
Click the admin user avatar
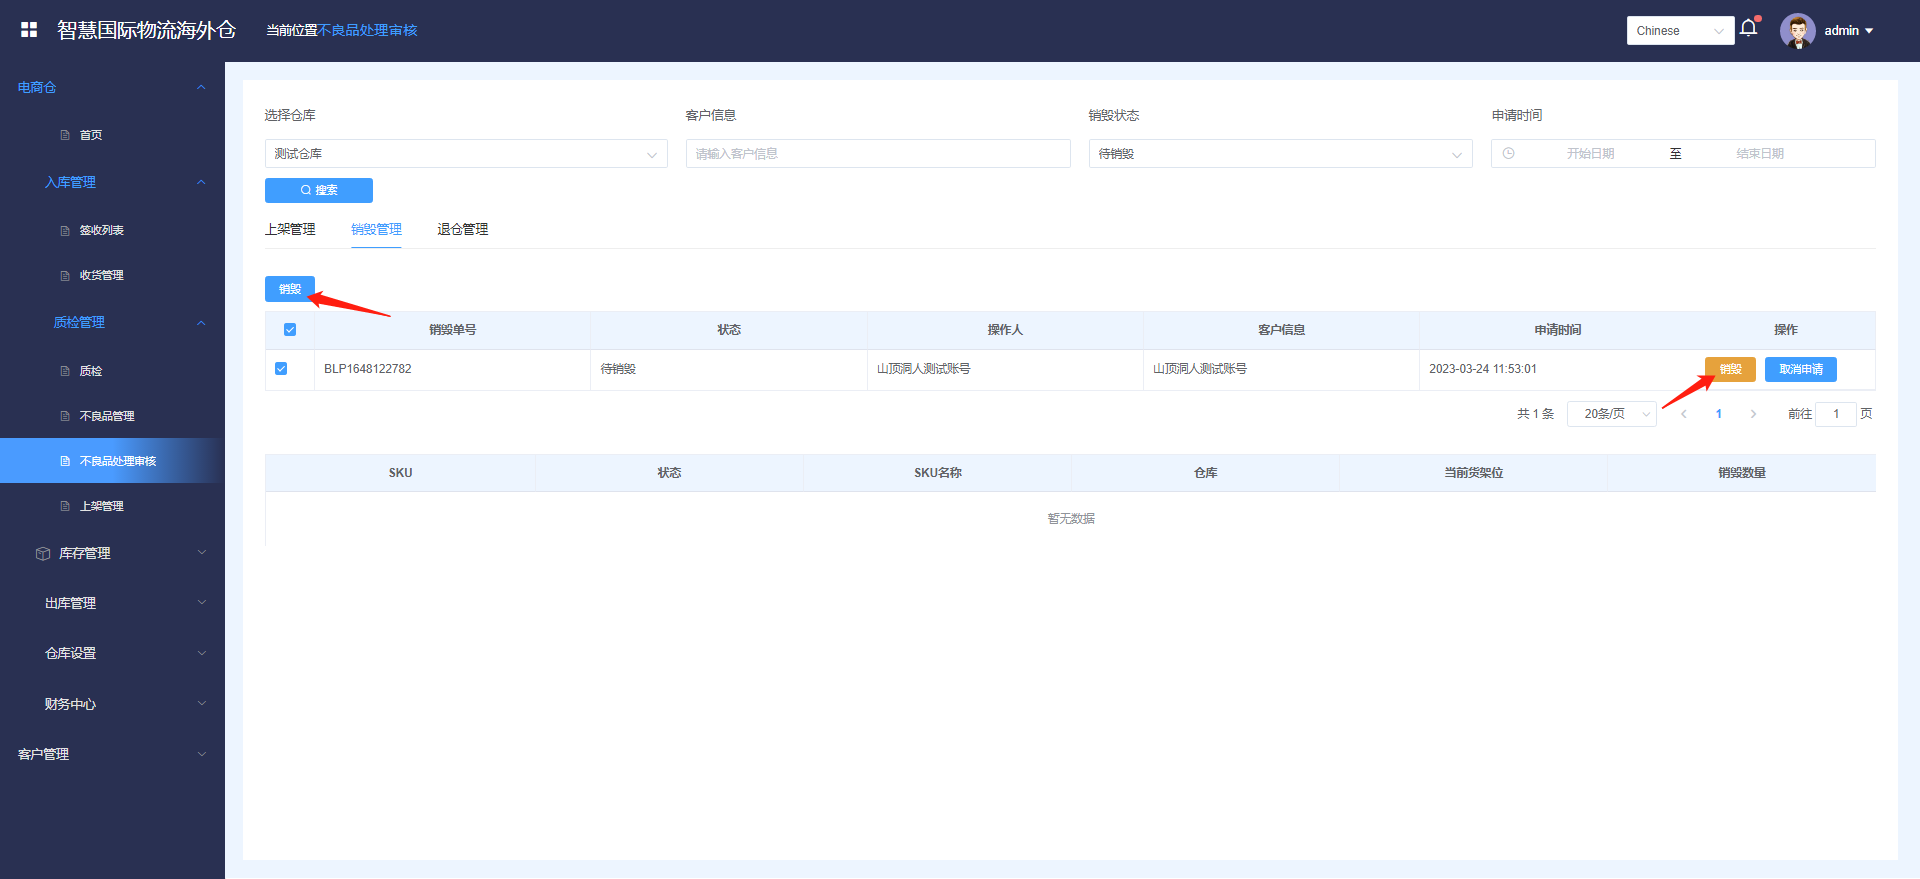(x=1797, y=31)
